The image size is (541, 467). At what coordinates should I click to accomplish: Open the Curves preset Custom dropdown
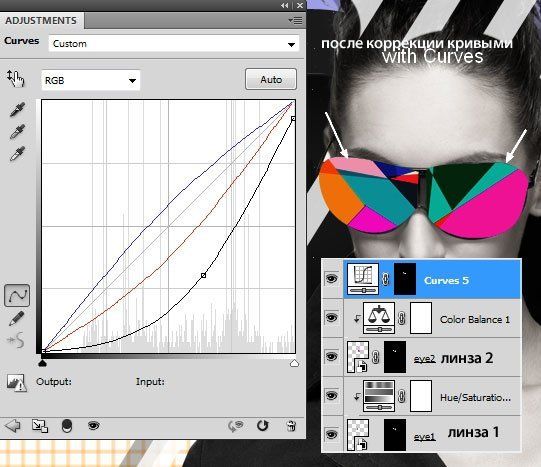[x=174, y=44]
